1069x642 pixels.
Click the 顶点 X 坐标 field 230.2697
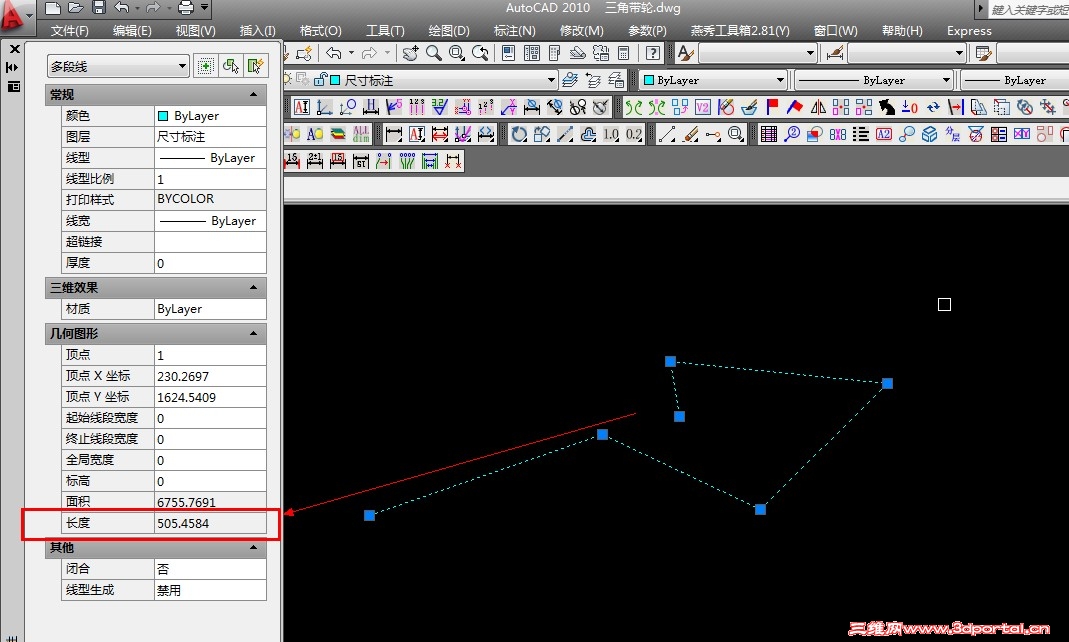(210, 376)
